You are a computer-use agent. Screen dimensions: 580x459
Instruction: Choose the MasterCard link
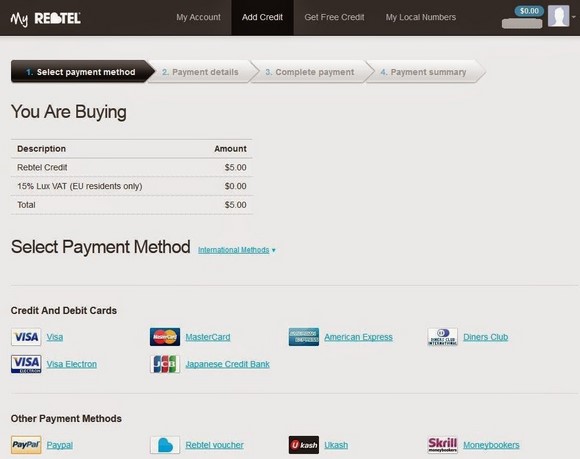coord(208,337)
